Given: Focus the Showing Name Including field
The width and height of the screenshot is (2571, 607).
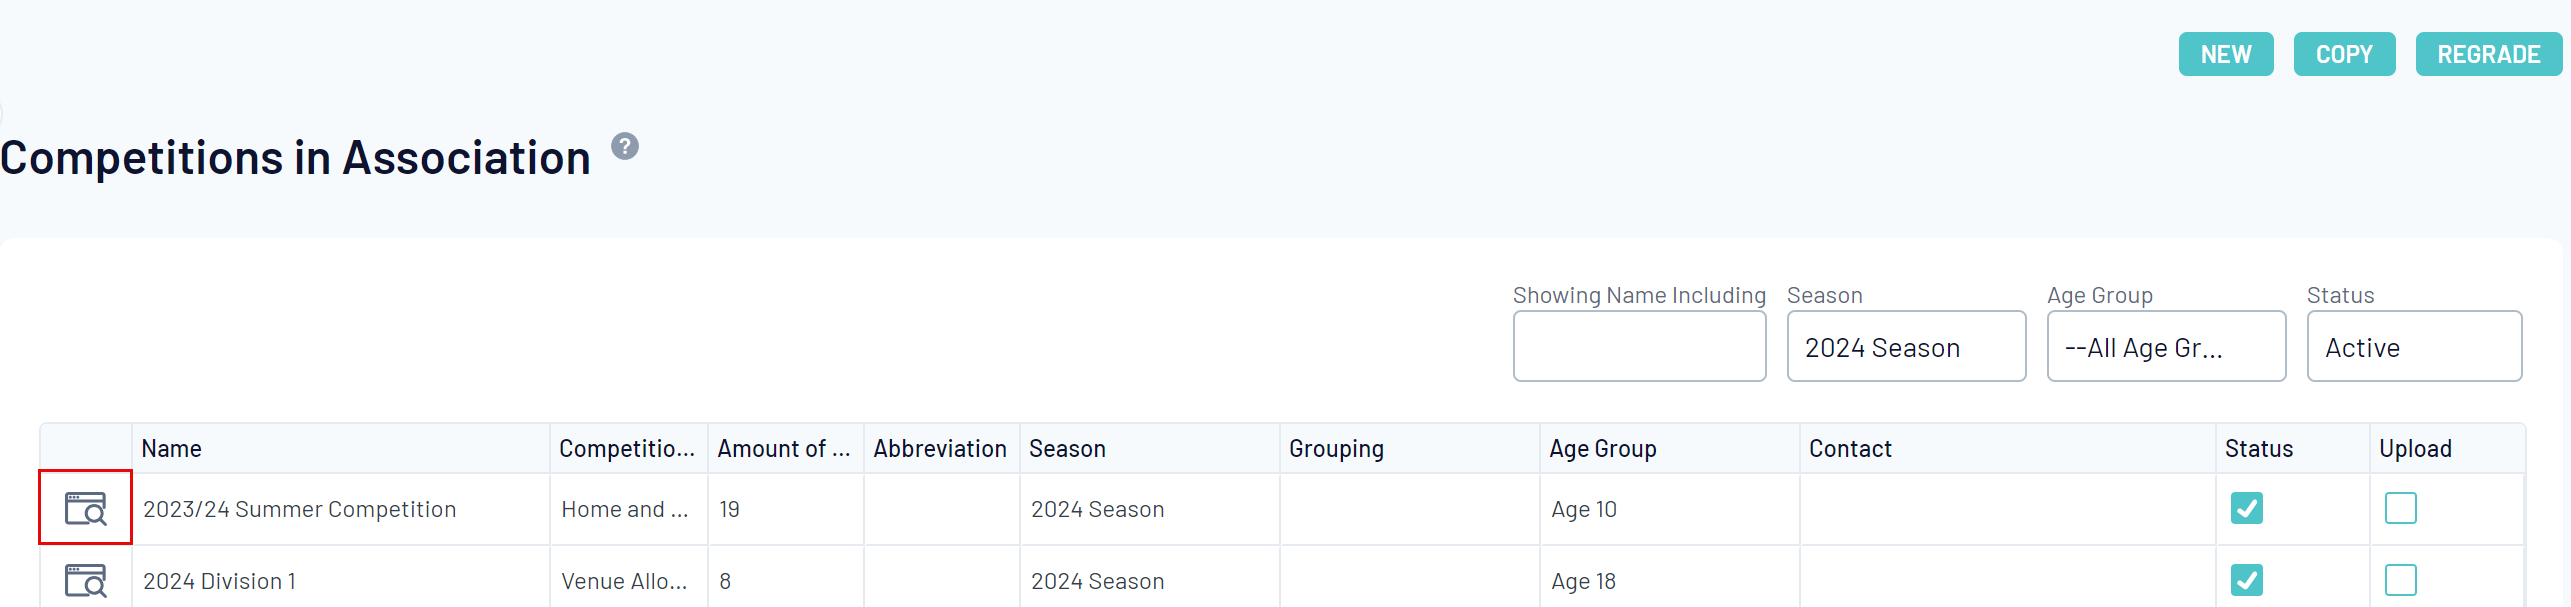Looking at the screenshot, I should pos(1639,347).
